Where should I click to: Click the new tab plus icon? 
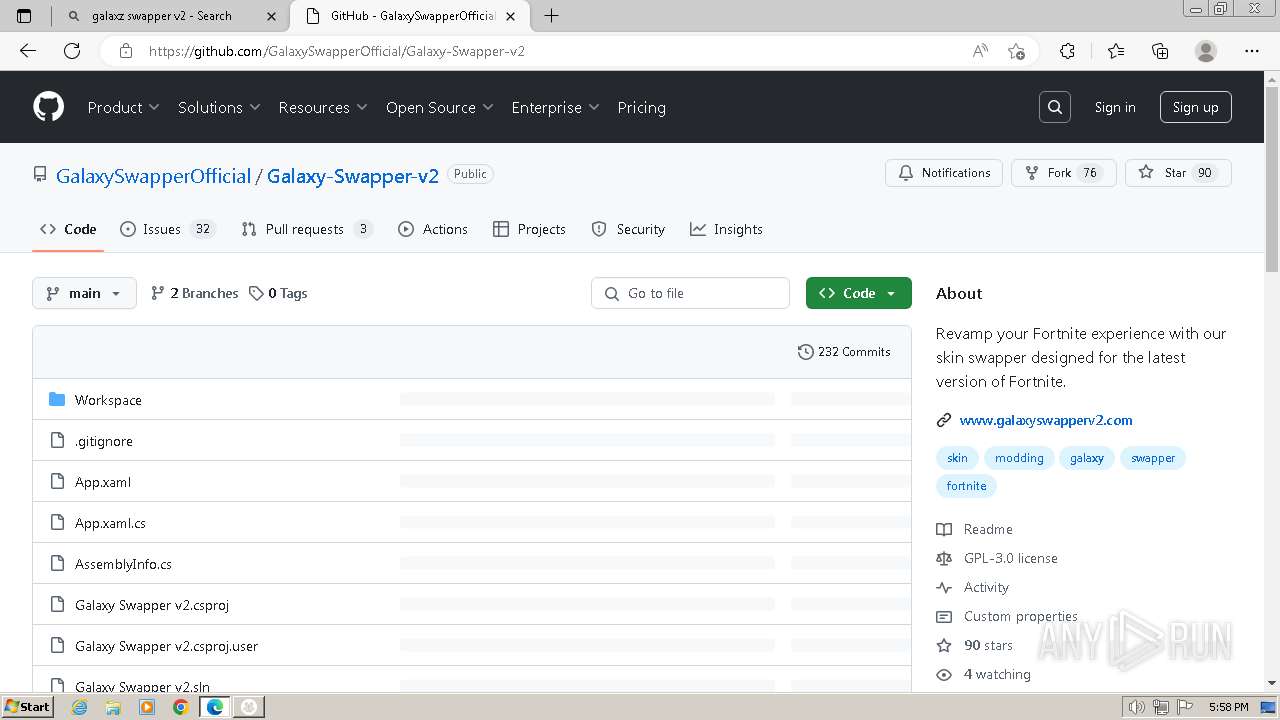pyautogui.click(x=551, y=16)
